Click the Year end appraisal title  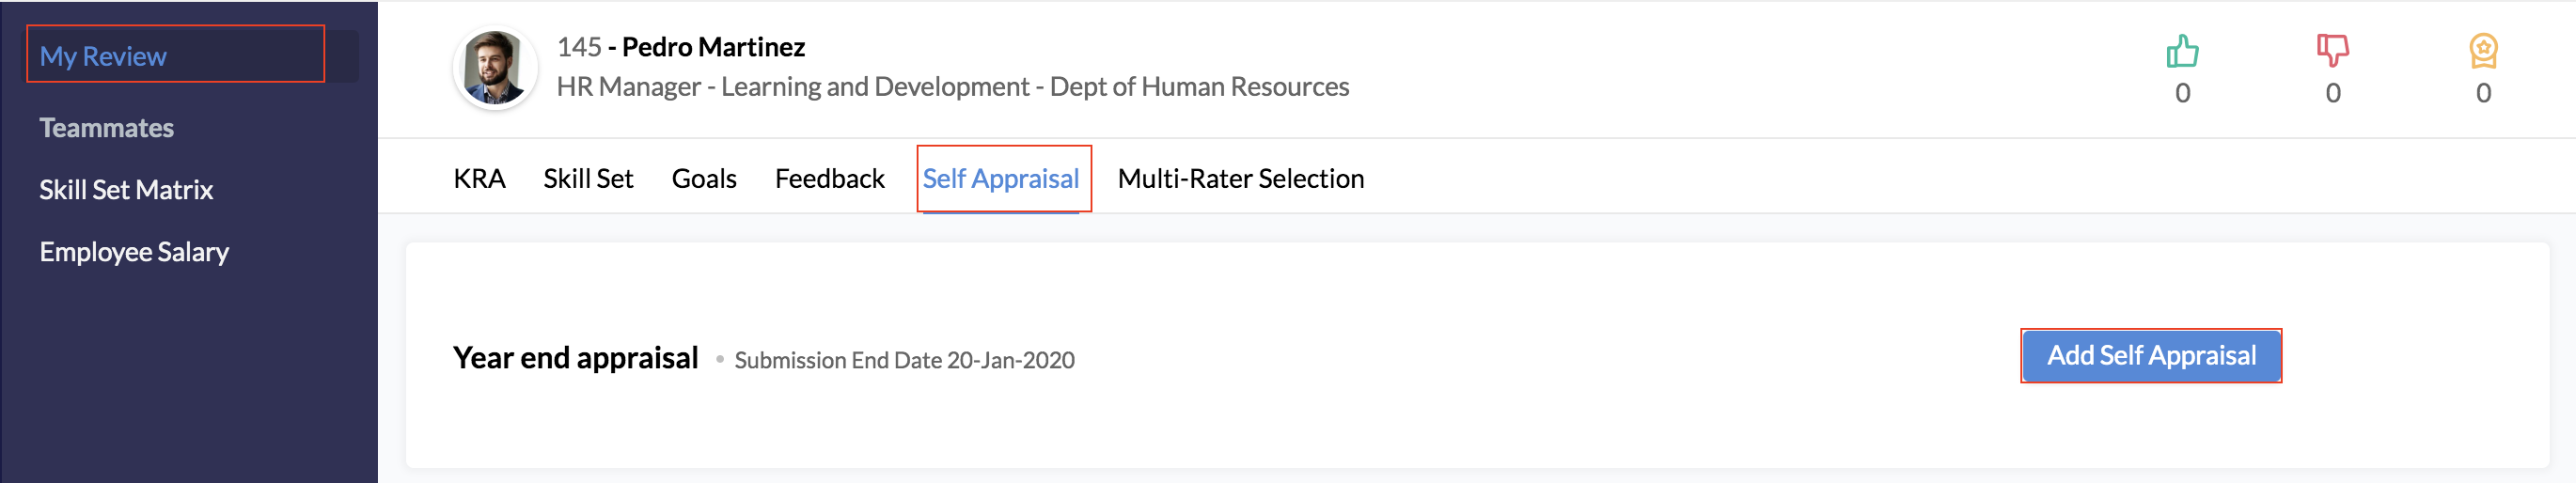[x=575, y=357]
